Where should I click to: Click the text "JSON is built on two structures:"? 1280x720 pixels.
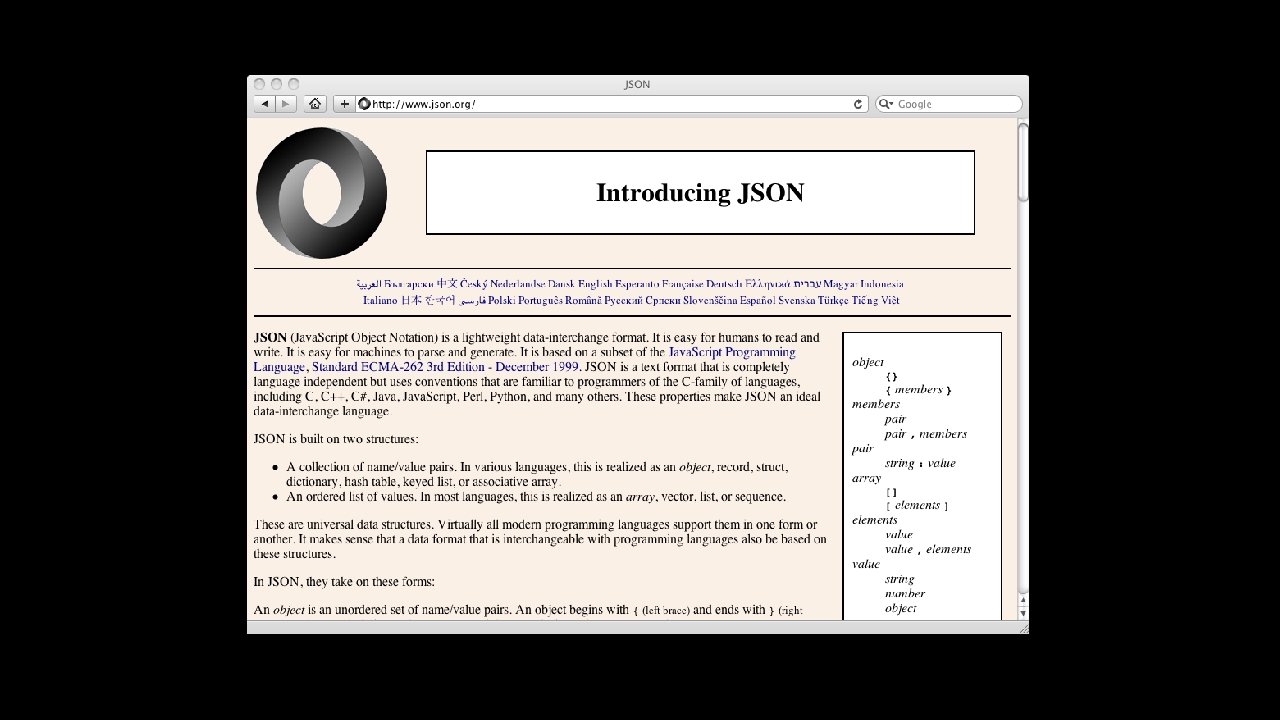[x=336, y=439]
